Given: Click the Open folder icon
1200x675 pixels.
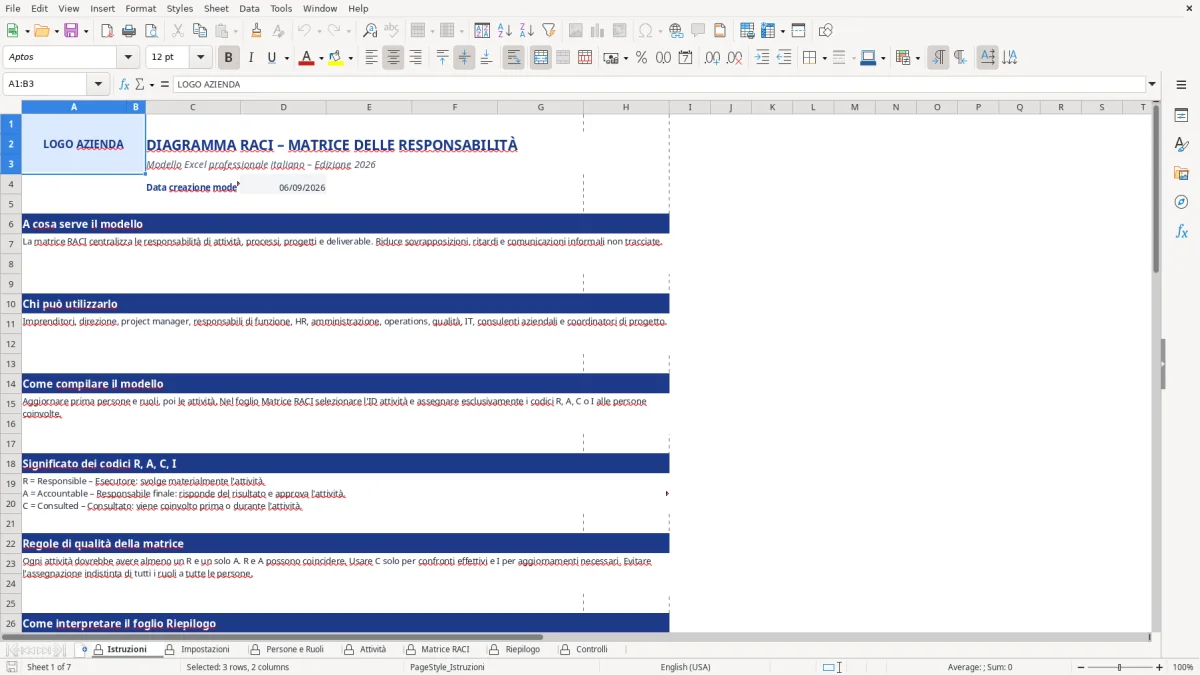Looking at the screenshot, I should [x=41, y=31].
